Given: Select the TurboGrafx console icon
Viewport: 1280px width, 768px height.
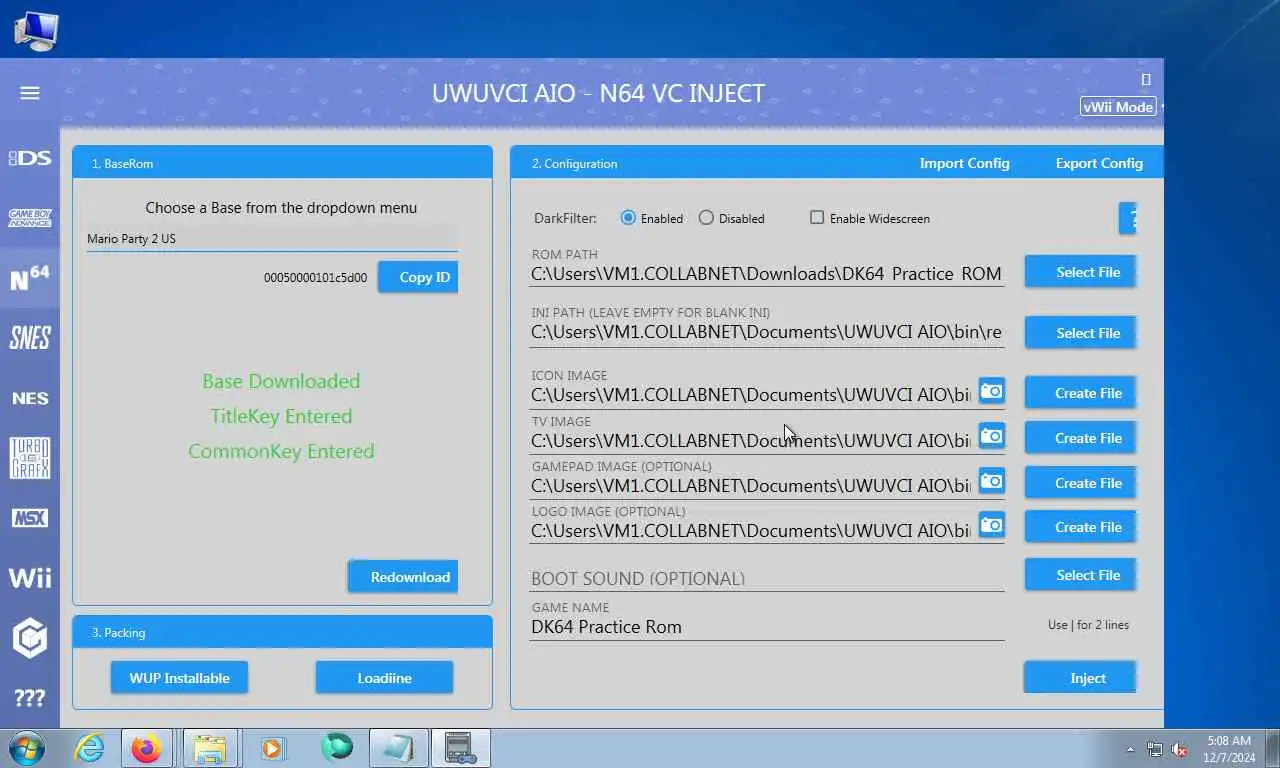Looking at the screenshot, I should pos(30,458).
